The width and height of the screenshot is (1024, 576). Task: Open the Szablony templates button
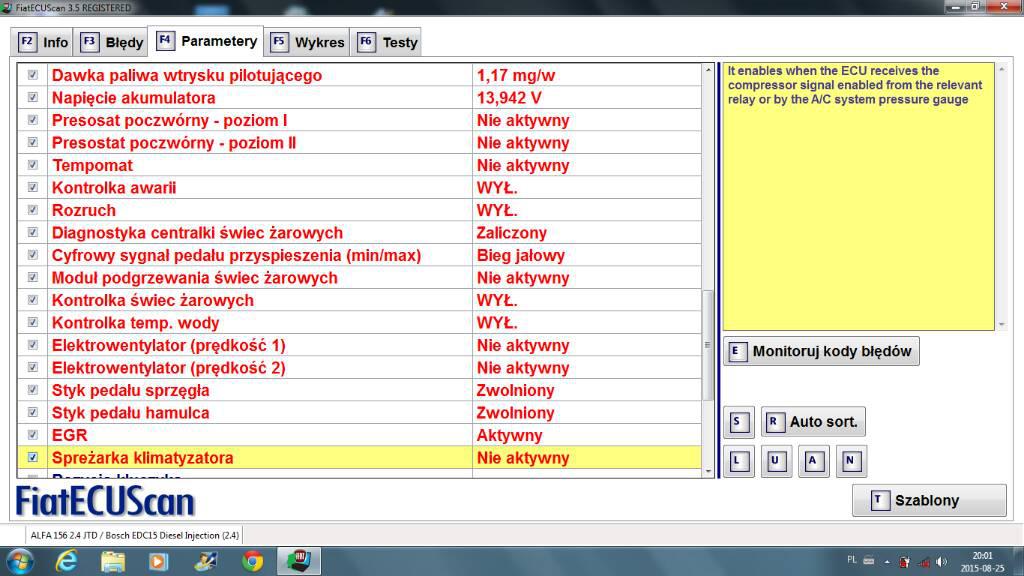click(929, 501)
